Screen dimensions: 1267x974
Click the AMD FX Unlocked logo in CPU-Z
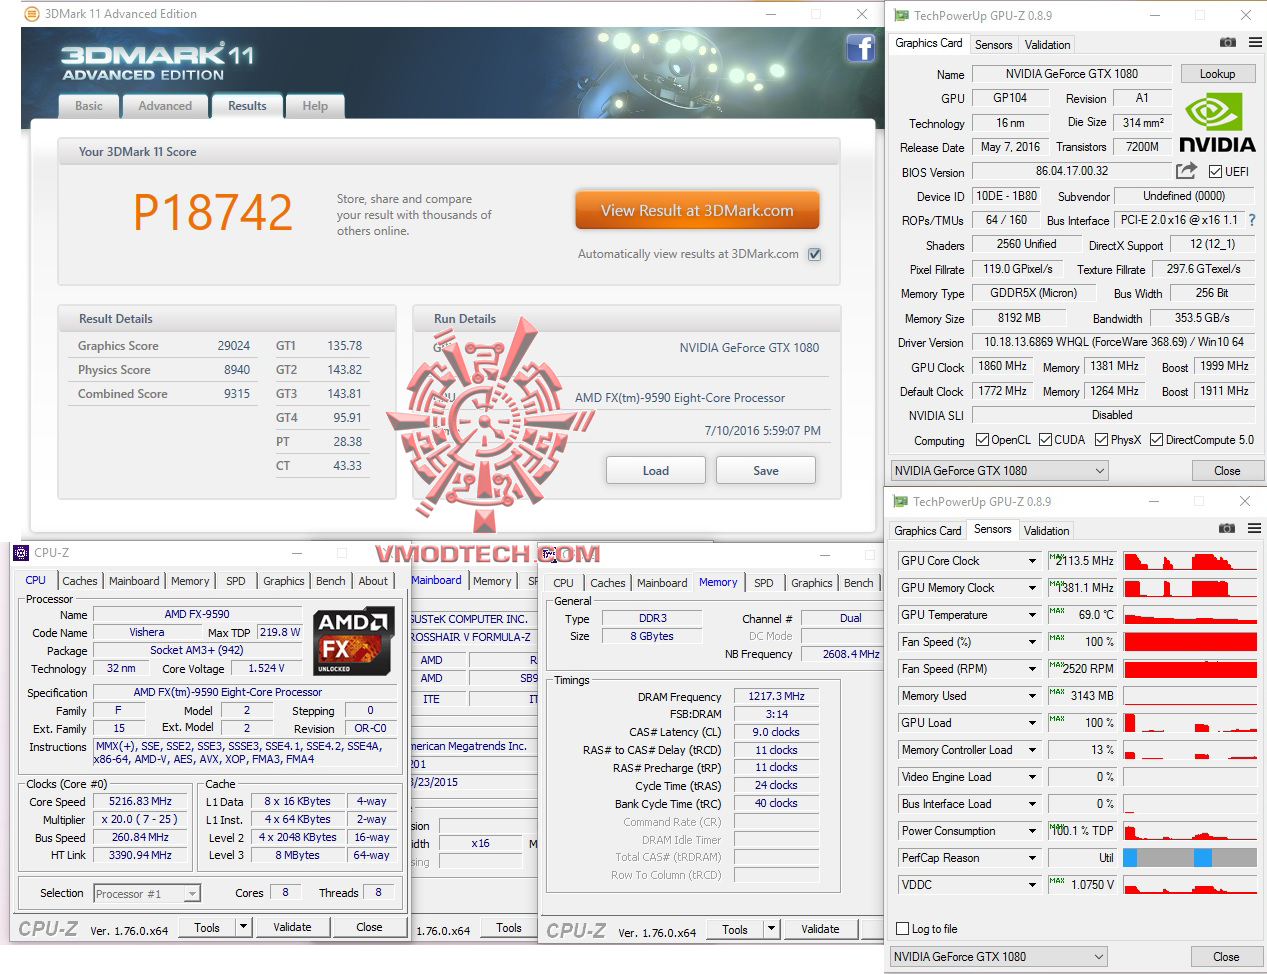tap(354, 643)
